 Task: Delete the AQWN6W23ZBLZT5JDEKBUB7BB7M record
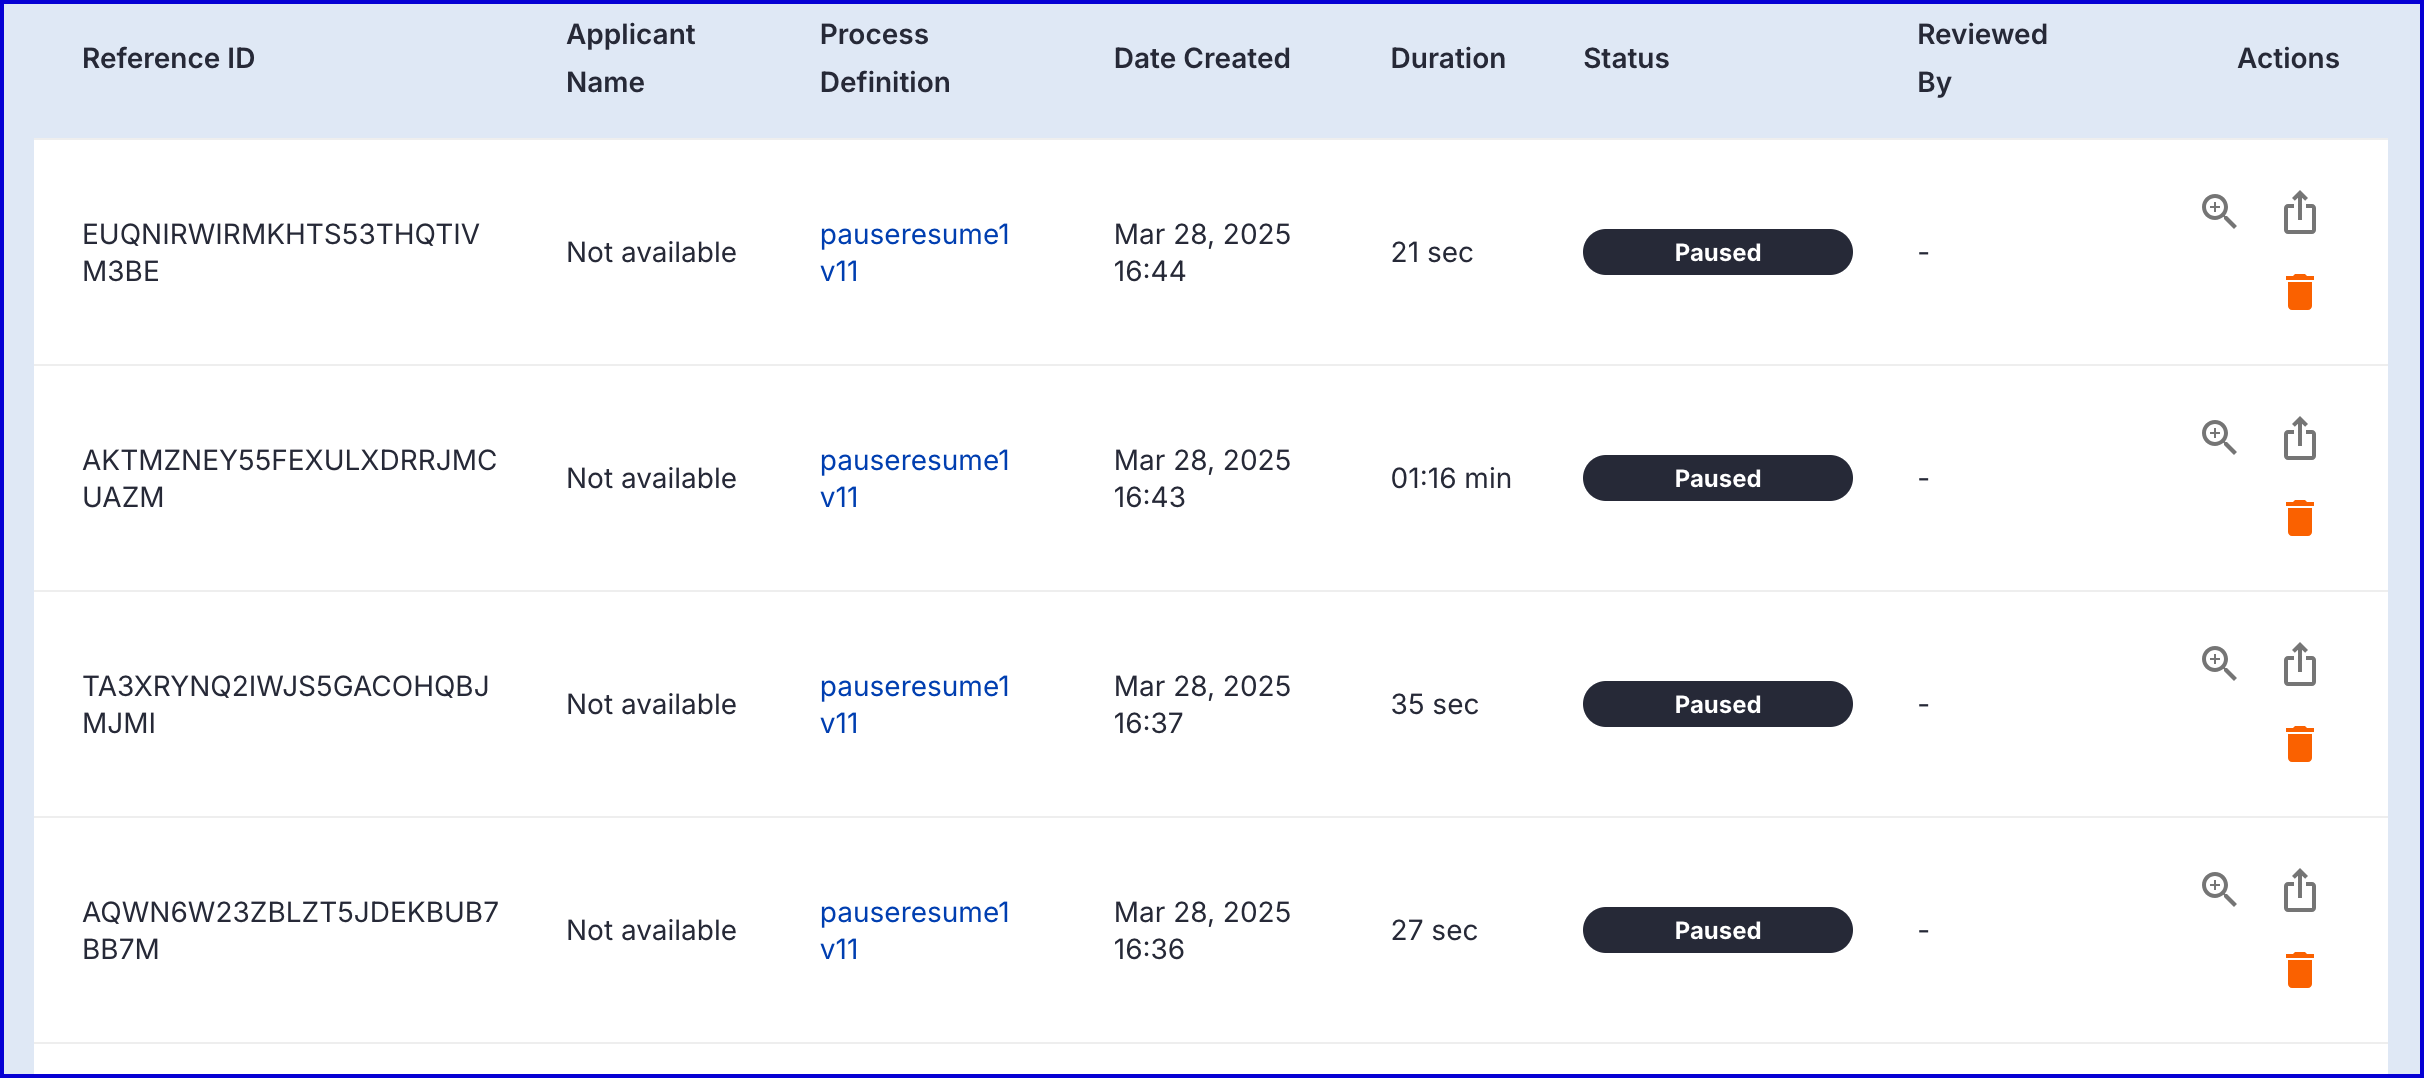click(x=2299, y=970)
